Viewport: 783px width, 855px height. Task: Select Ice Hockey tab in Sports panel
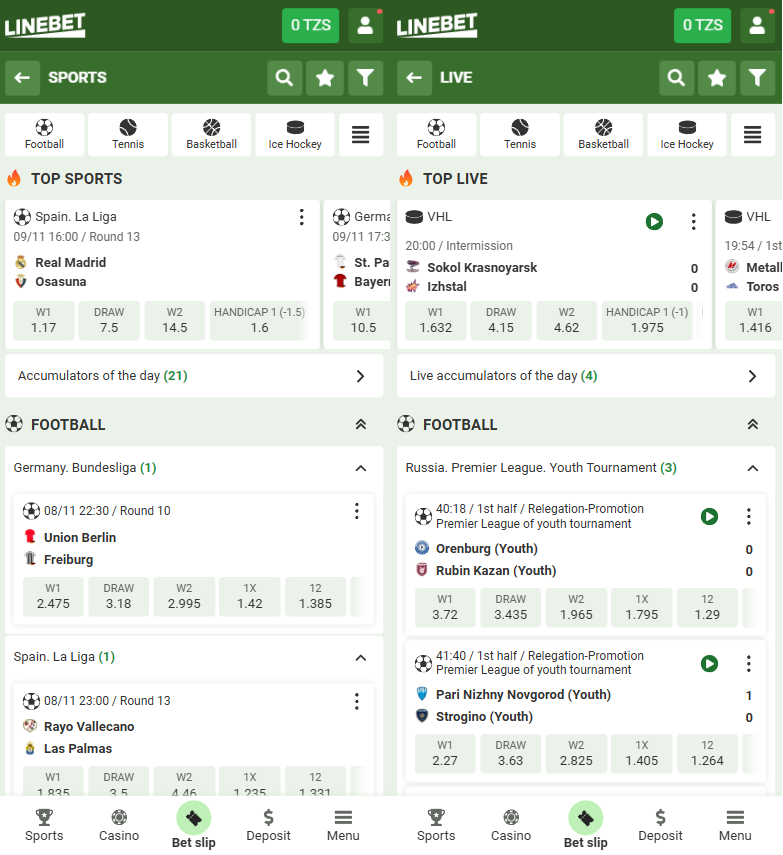click(295, 135)
